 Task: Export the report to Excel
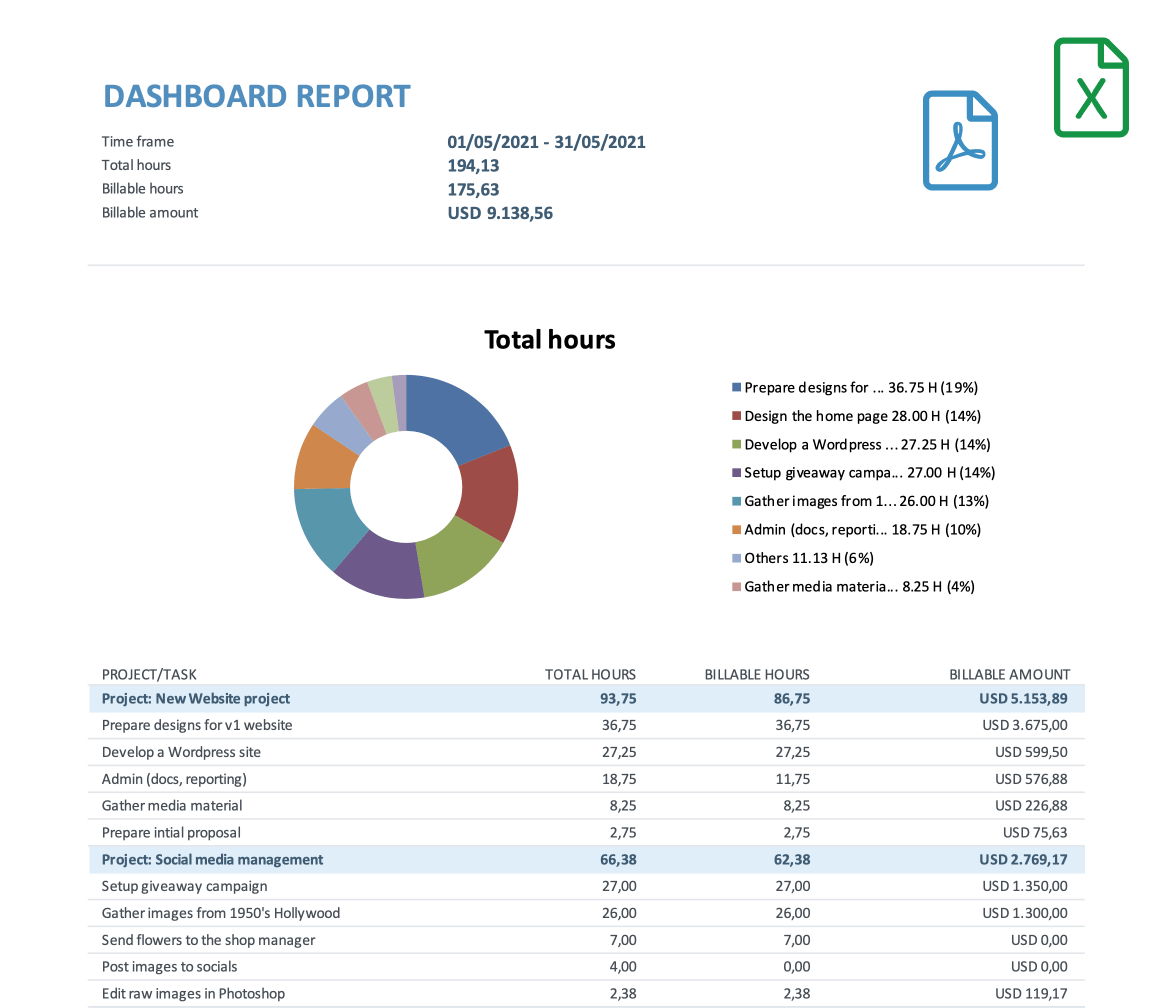point(1090,87)
